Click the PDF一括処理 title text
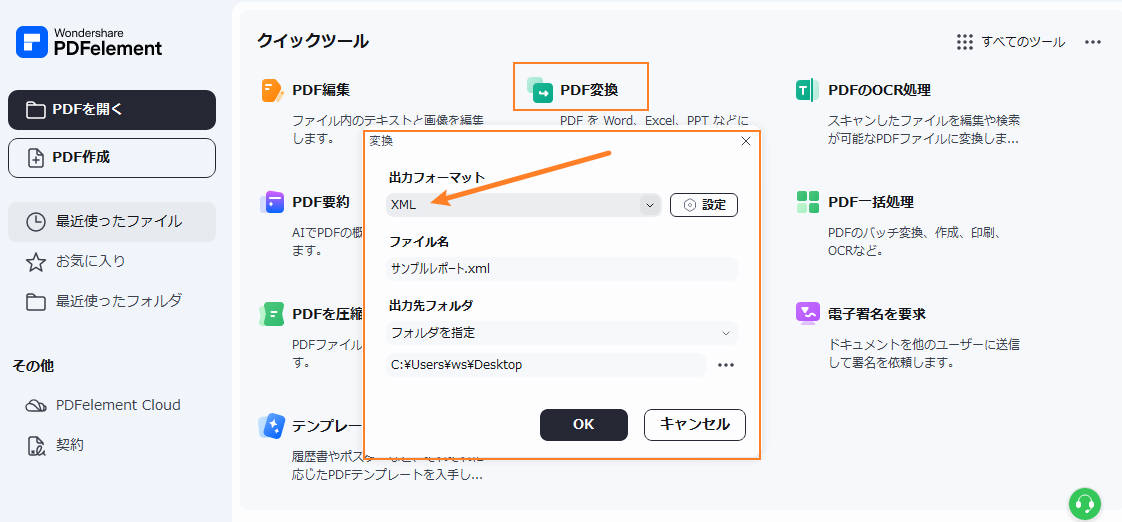This screenshot has height=522, width=1122. [871, 202]
